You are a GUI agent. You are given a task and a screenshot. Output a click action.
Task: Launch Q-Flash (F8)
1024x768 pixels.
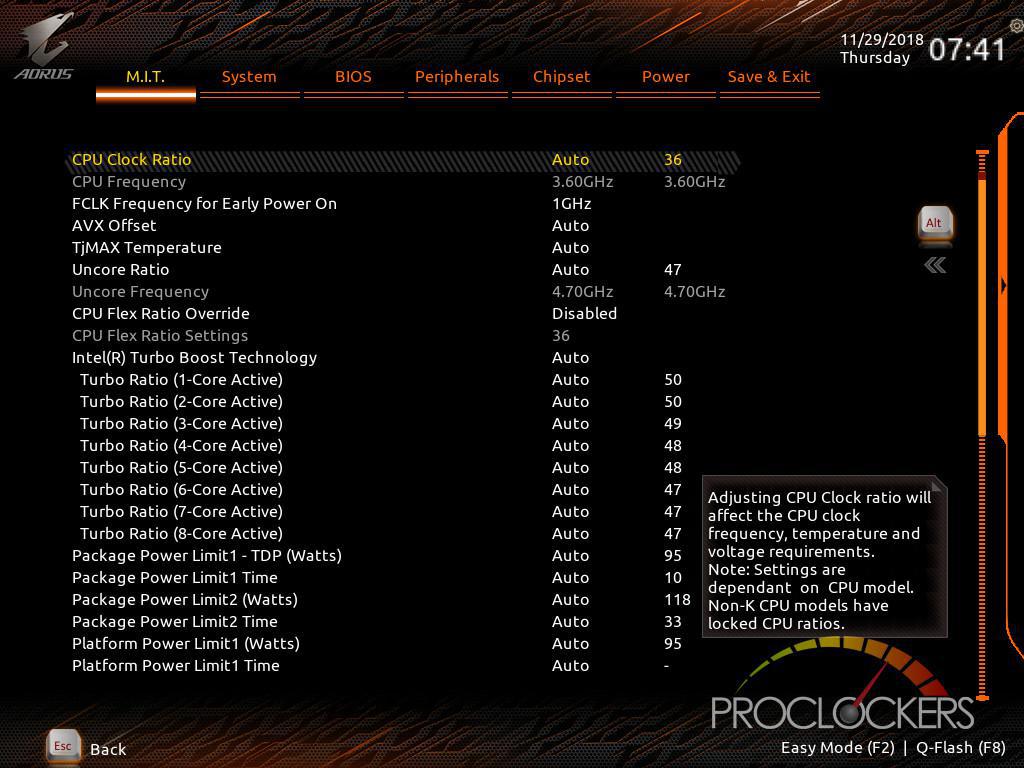point(961,748)
